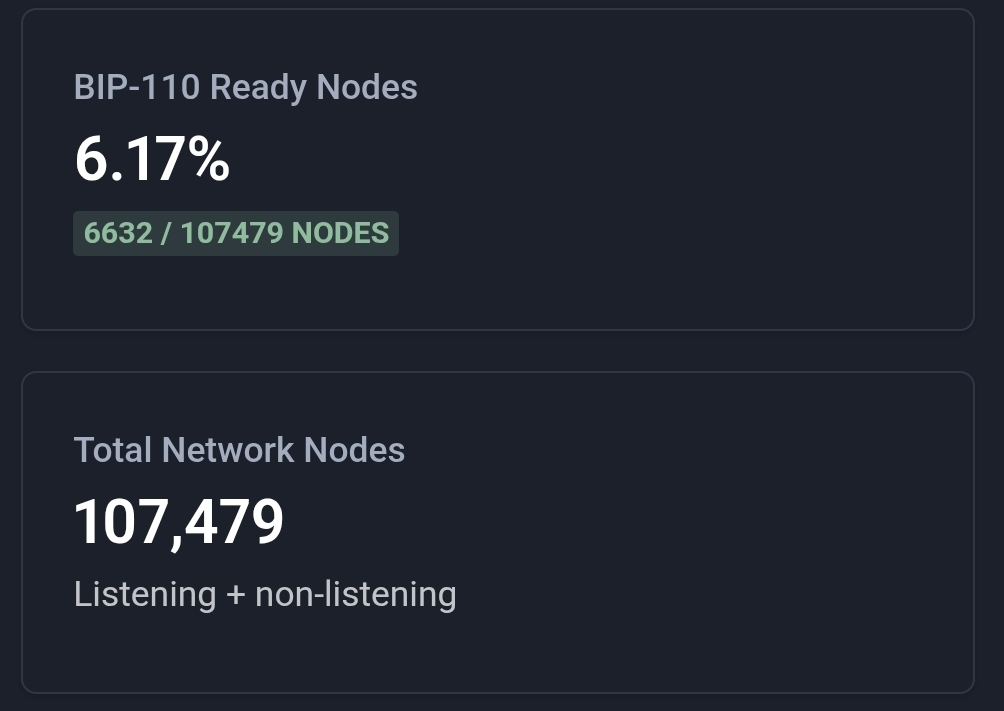Image resolution: width=1004 pixels, height=711 pixels.
Task: Click the word "Network" in the second heading
Action: (x=228, y=450)
